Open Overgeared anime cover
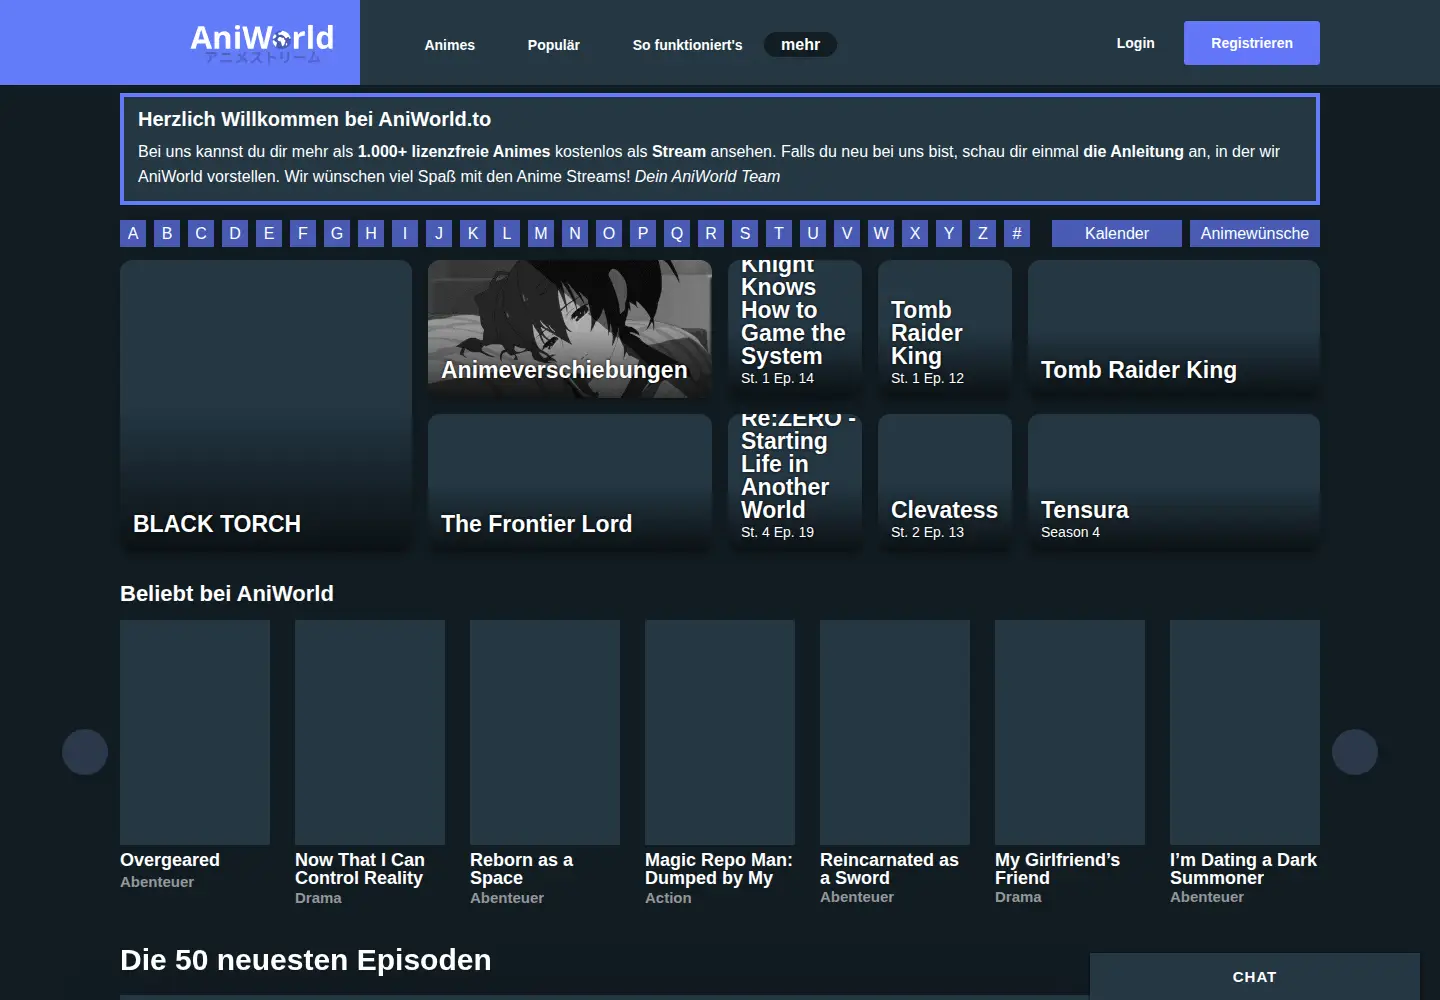Image resolution: width=1440 pixels, height=1000 pixels. point(195,732)
